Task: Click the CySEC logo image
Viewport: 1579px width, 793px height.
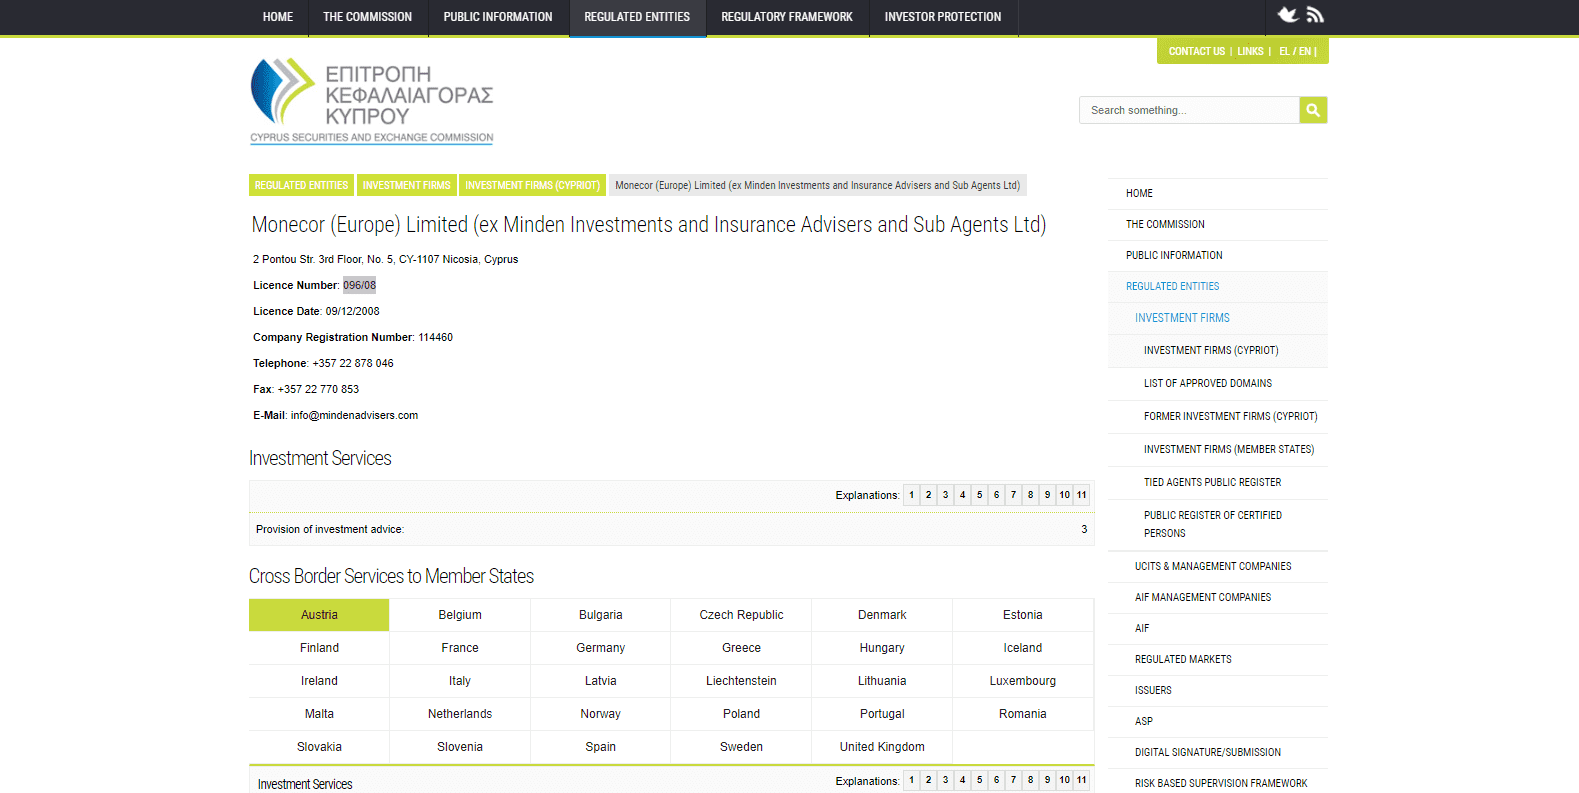Action: click(372, 101)
